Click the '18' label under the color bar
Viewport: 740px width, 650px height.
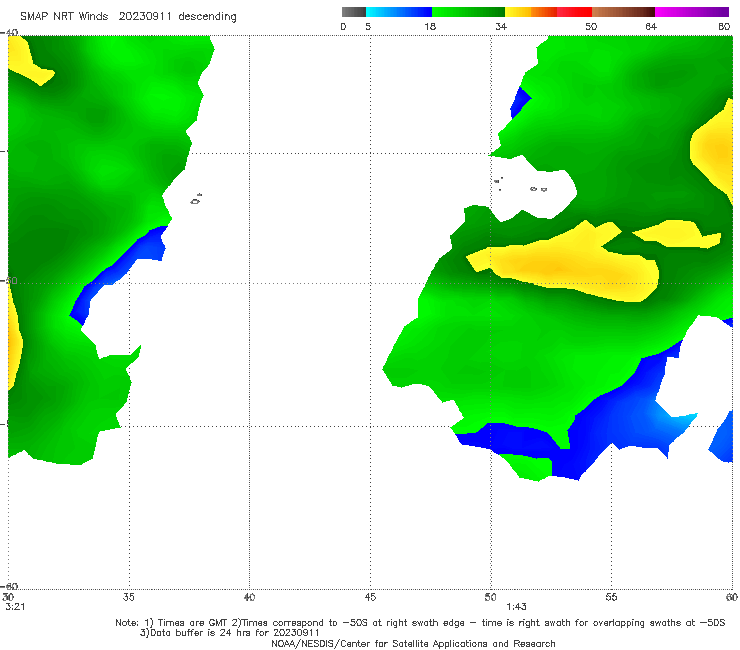click(x=430, y=26)
